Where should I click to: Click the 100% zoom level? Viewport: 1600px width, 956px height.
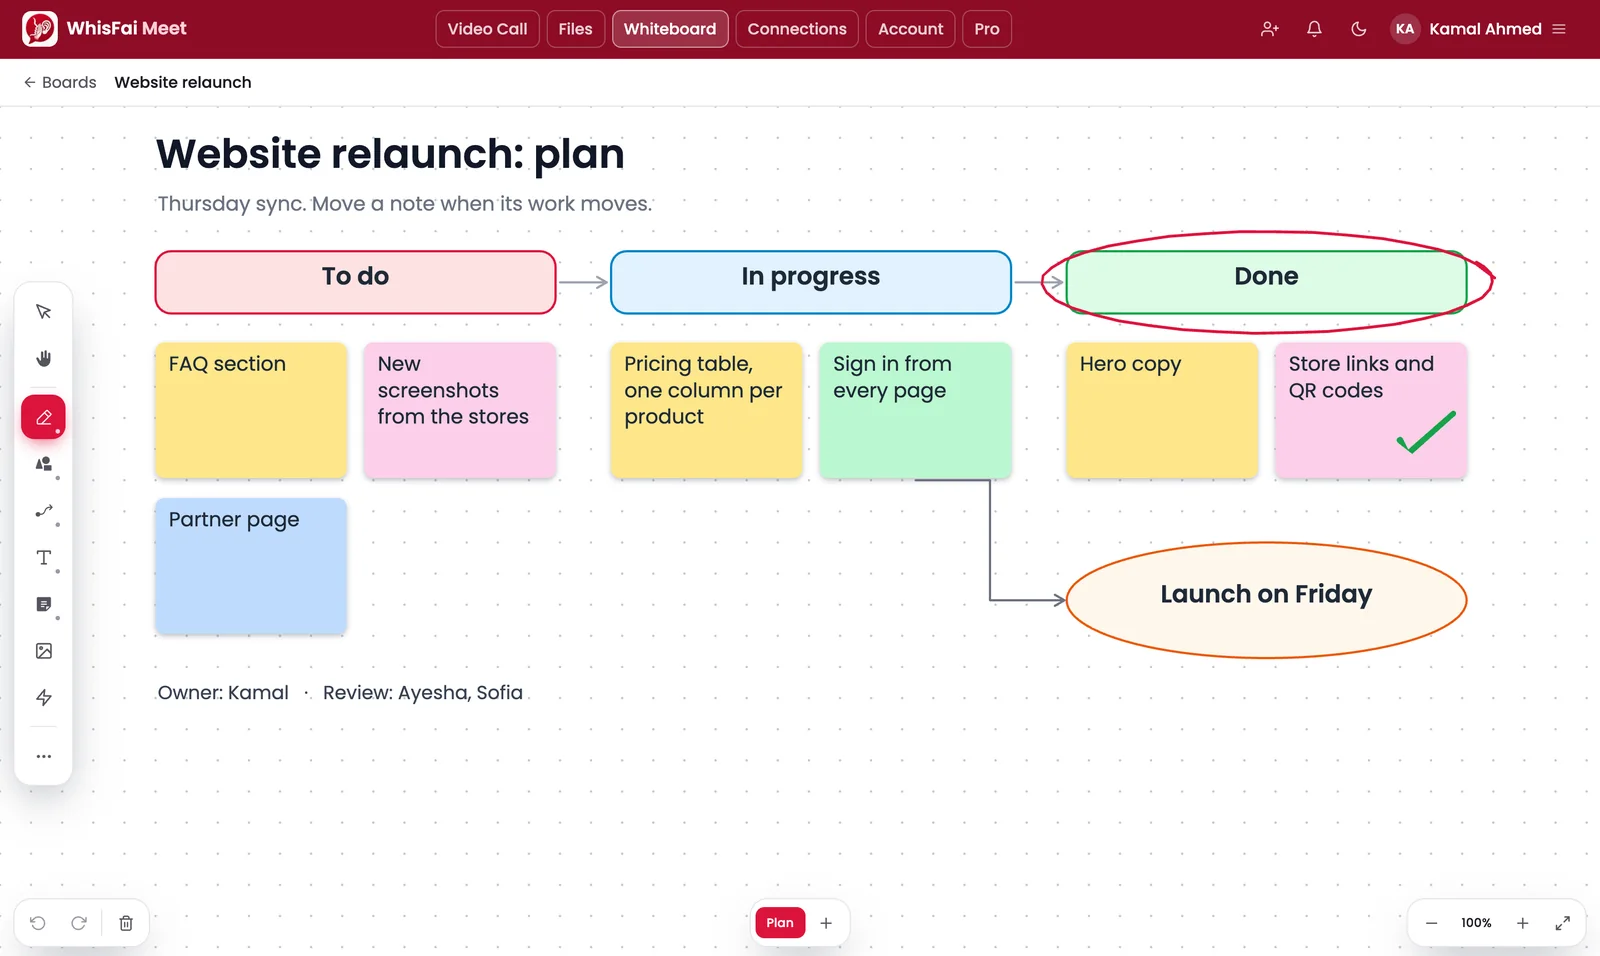click(x=1476, y=923)
